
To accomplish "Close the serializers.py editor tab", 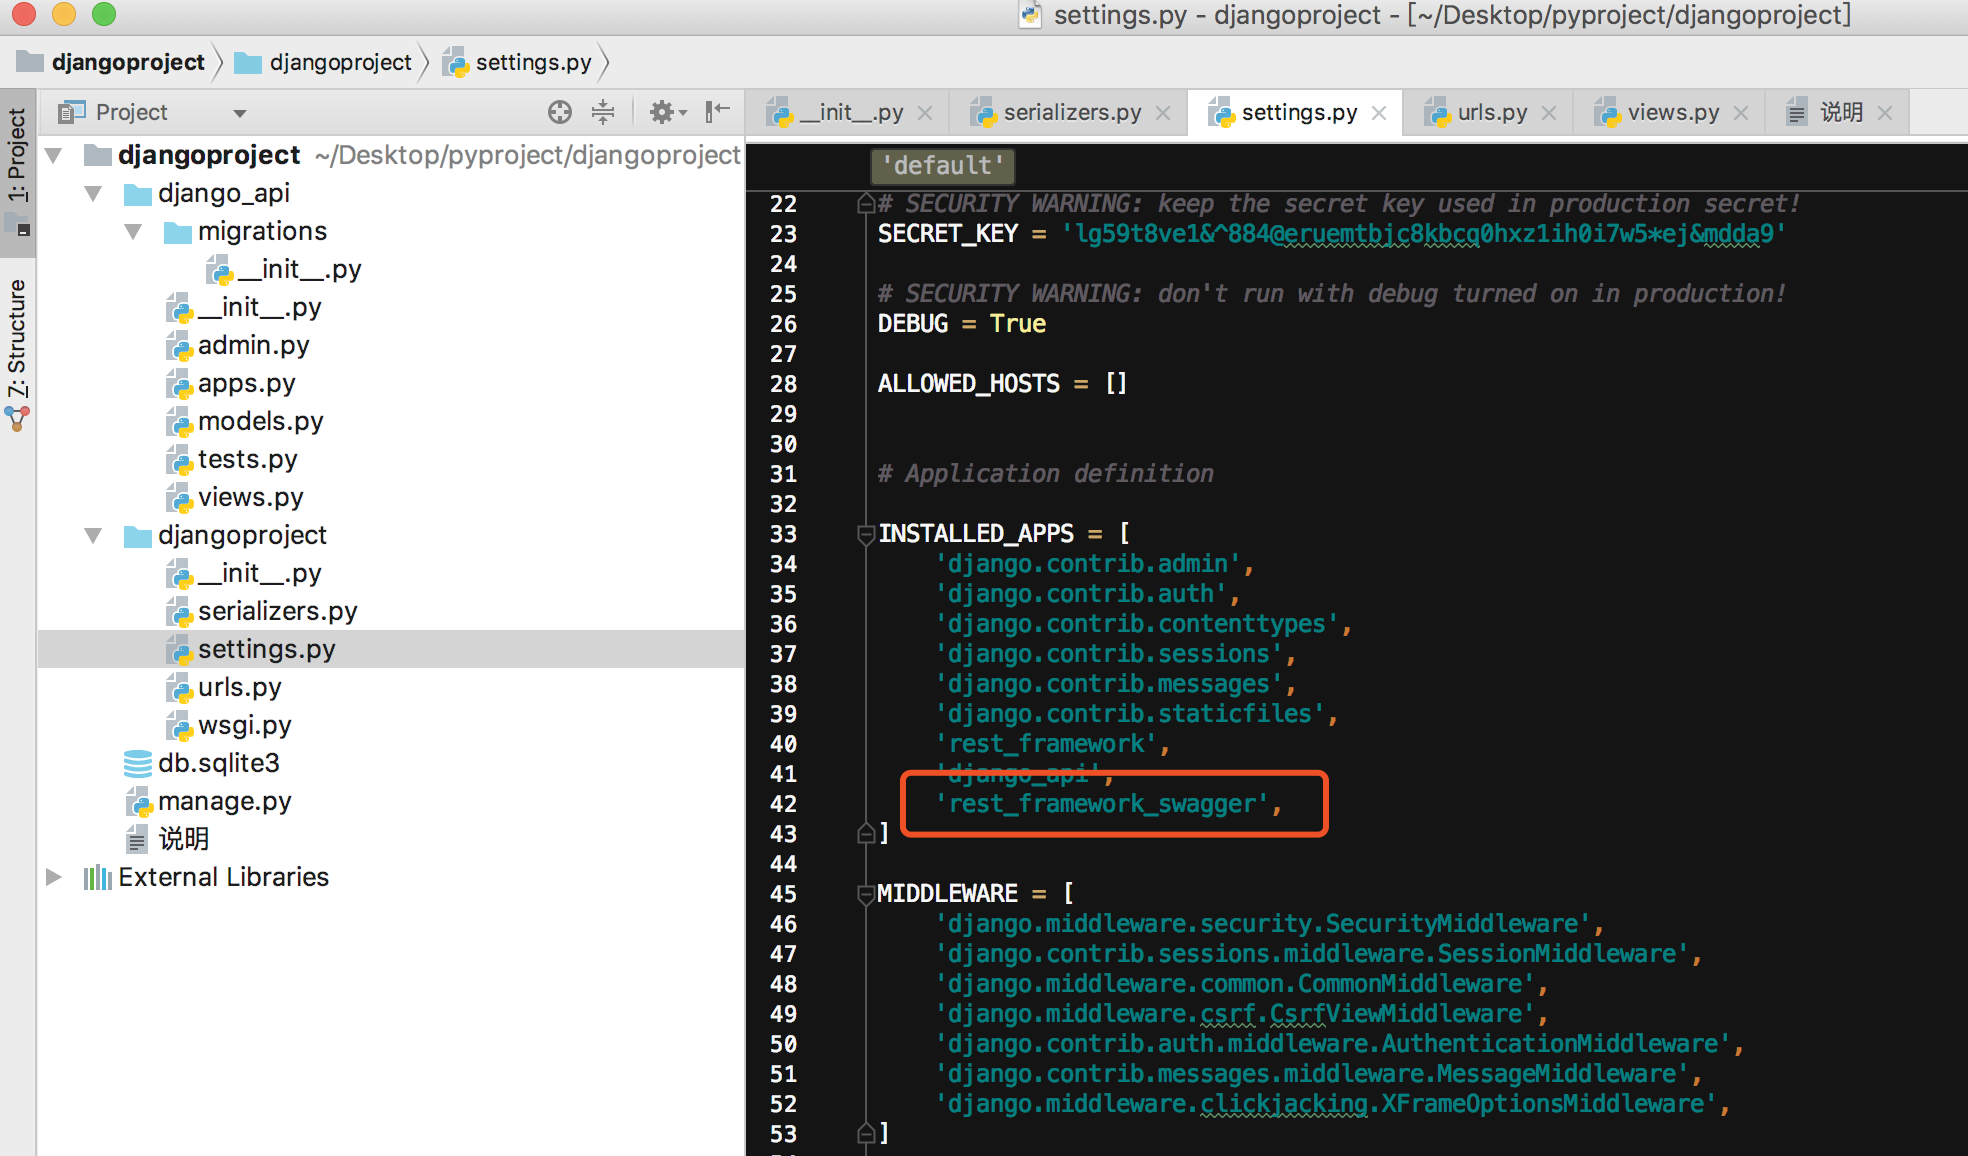I will (x=1163, y=113).
